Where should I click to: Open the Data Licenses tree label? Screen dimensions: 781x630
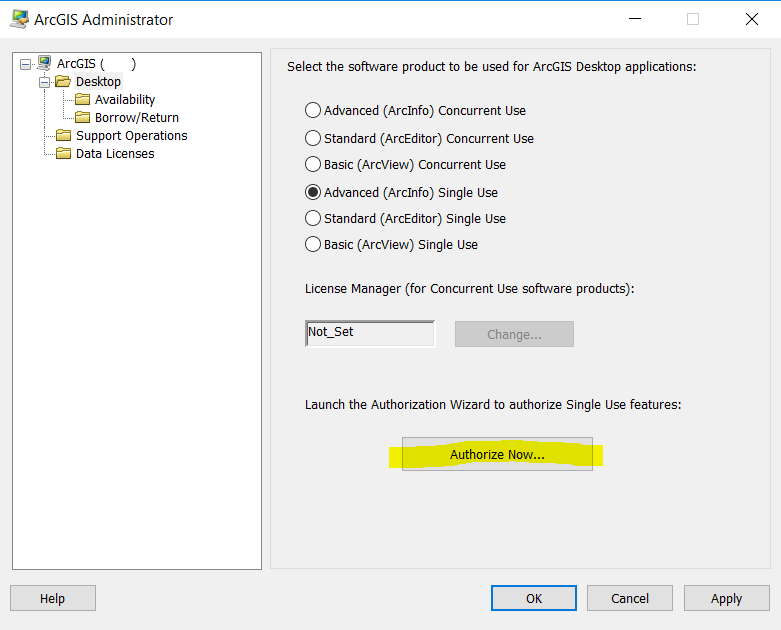point(115,153)
